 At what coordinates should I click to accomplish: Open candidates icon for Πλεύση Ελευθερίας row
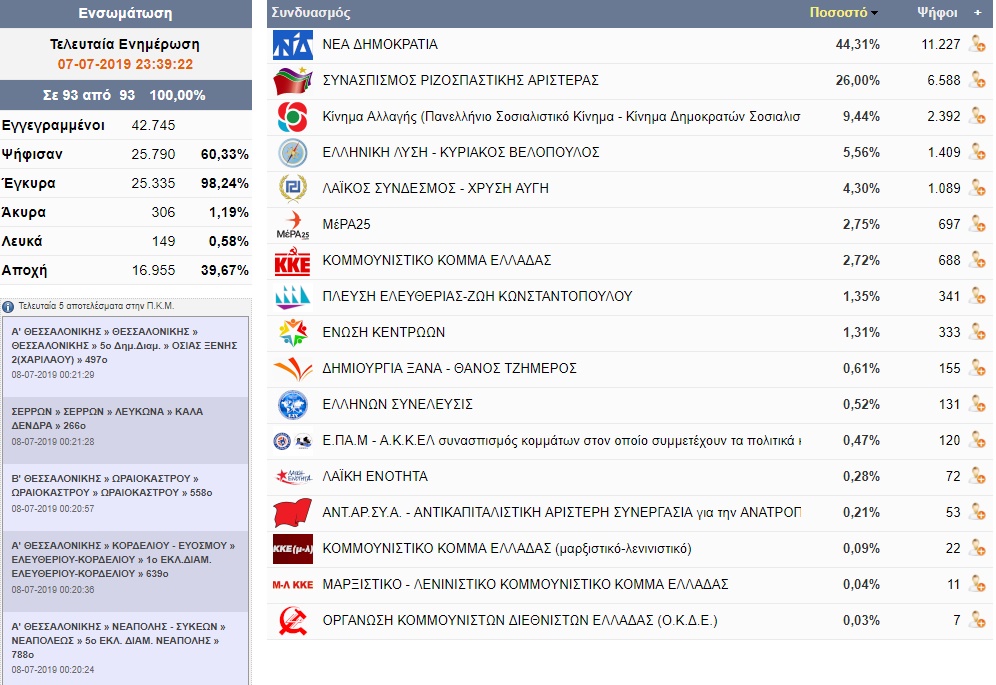click(977, 296)
